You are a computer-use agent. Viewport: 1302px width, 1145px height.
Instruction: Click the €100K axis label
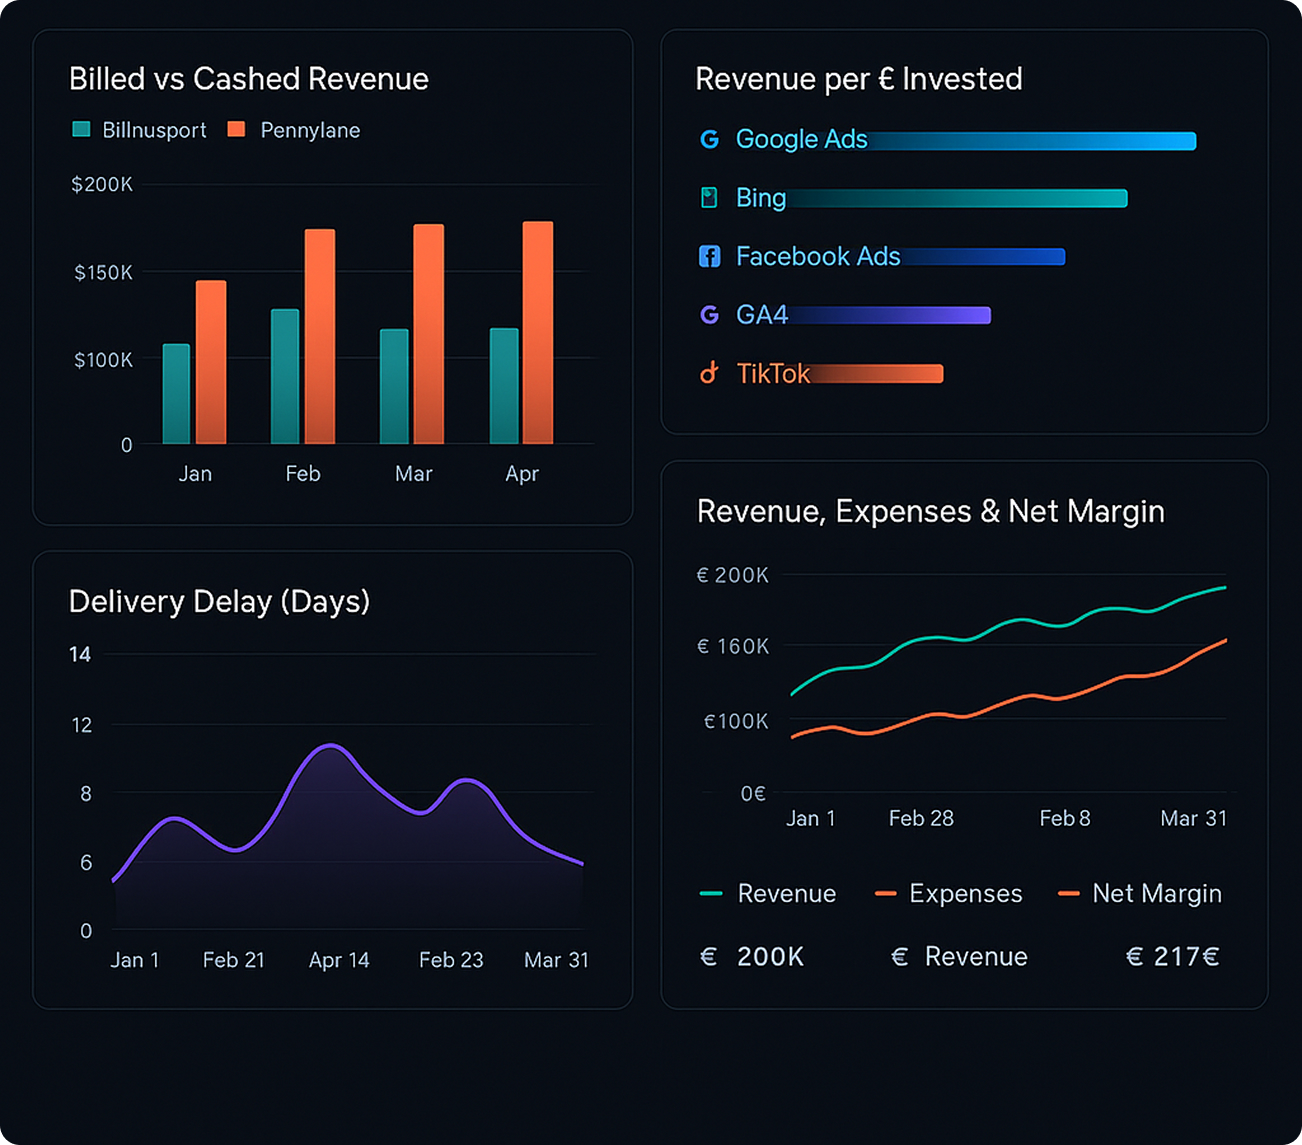736,722
